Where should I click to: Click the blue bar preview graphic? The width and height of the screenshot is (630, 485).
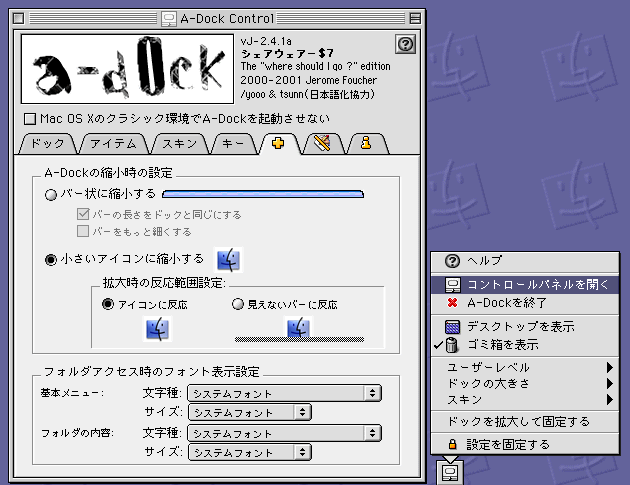tap(263, 194)
